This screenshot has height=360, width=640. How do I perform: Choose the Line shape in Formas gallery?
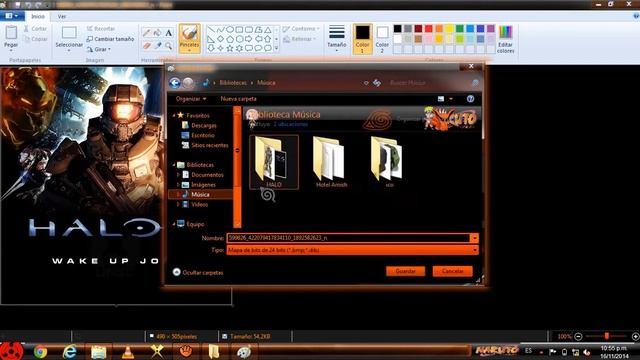pyautogui.click(x=211, y=30)
